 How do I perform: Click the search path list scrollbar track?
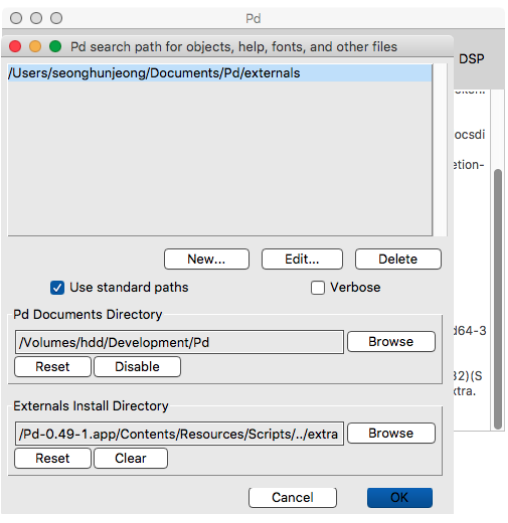(x=441, y=150)
